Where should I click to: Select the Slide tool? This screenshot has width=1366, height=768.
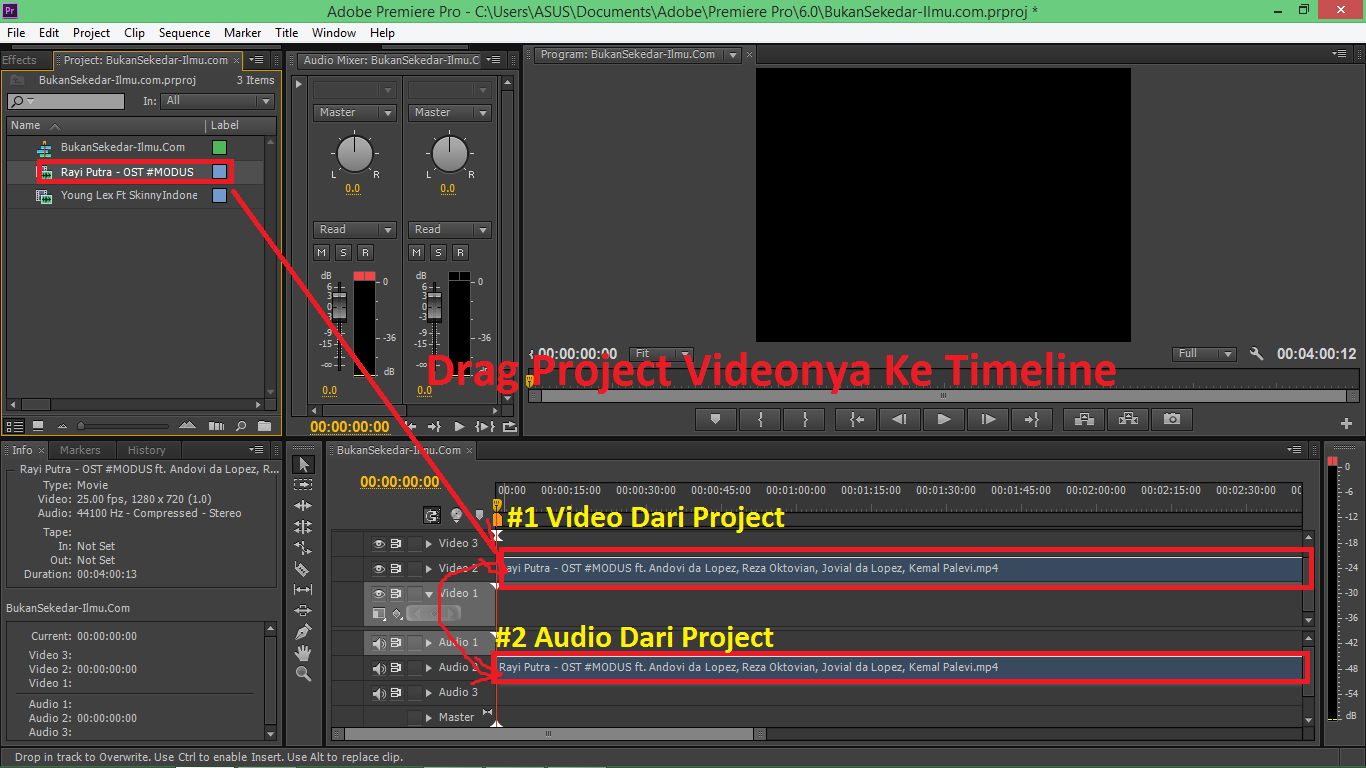(303, 610)
